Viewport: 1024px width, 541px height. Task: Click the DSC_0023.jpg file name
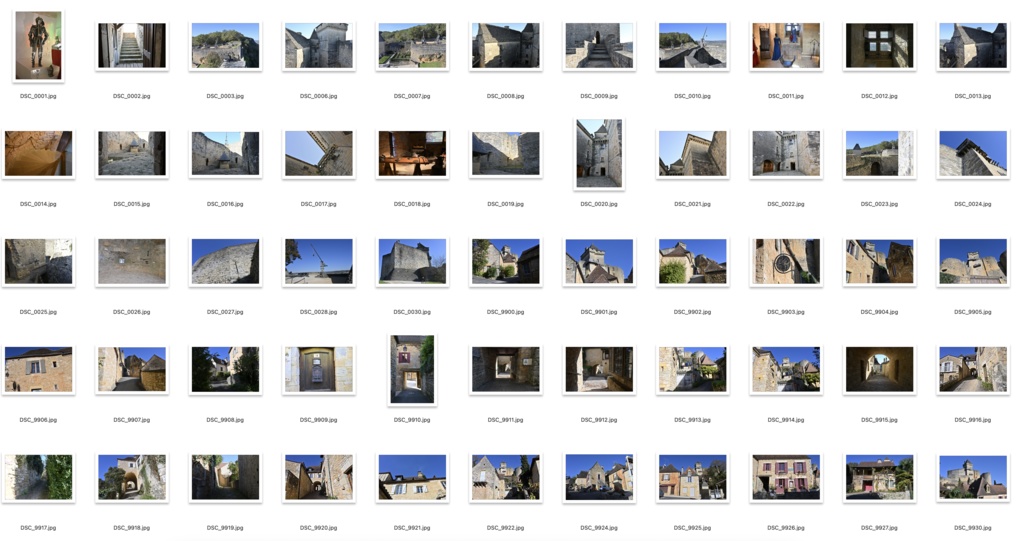coord(879,204)
